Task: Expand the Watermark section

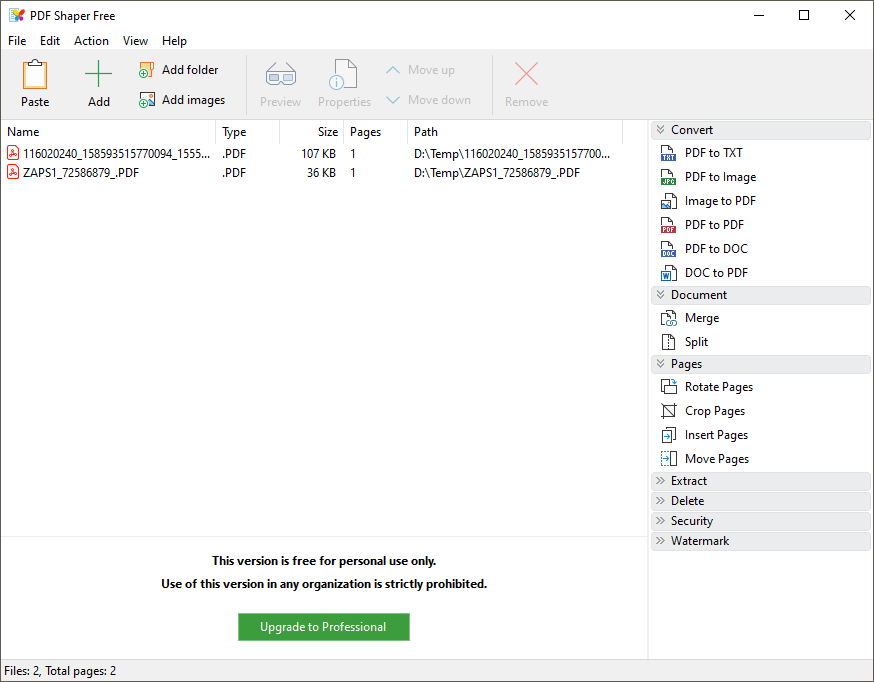Action: 661,540
